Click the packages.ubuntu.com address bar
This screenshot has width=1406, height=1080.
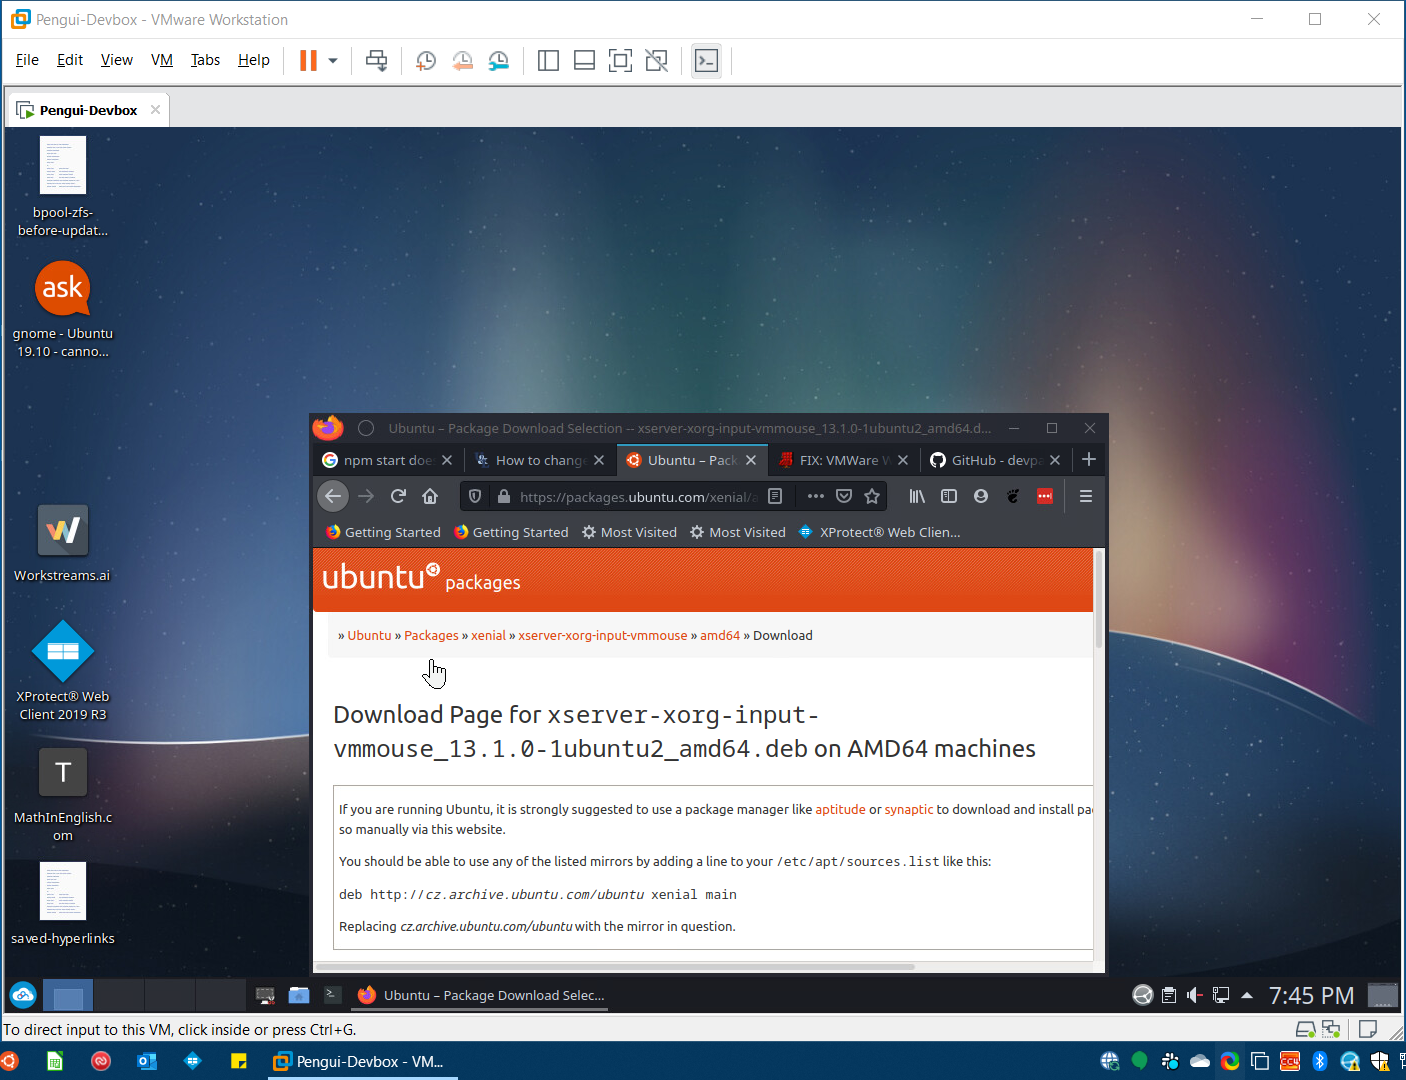[638, 497]
